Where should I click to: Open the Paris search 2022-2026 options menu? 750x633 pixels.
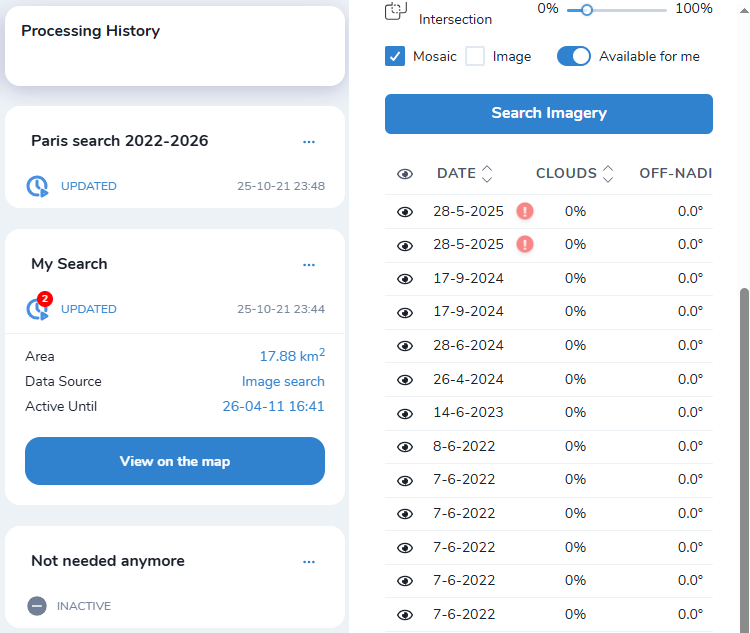(x=309, y=142)
